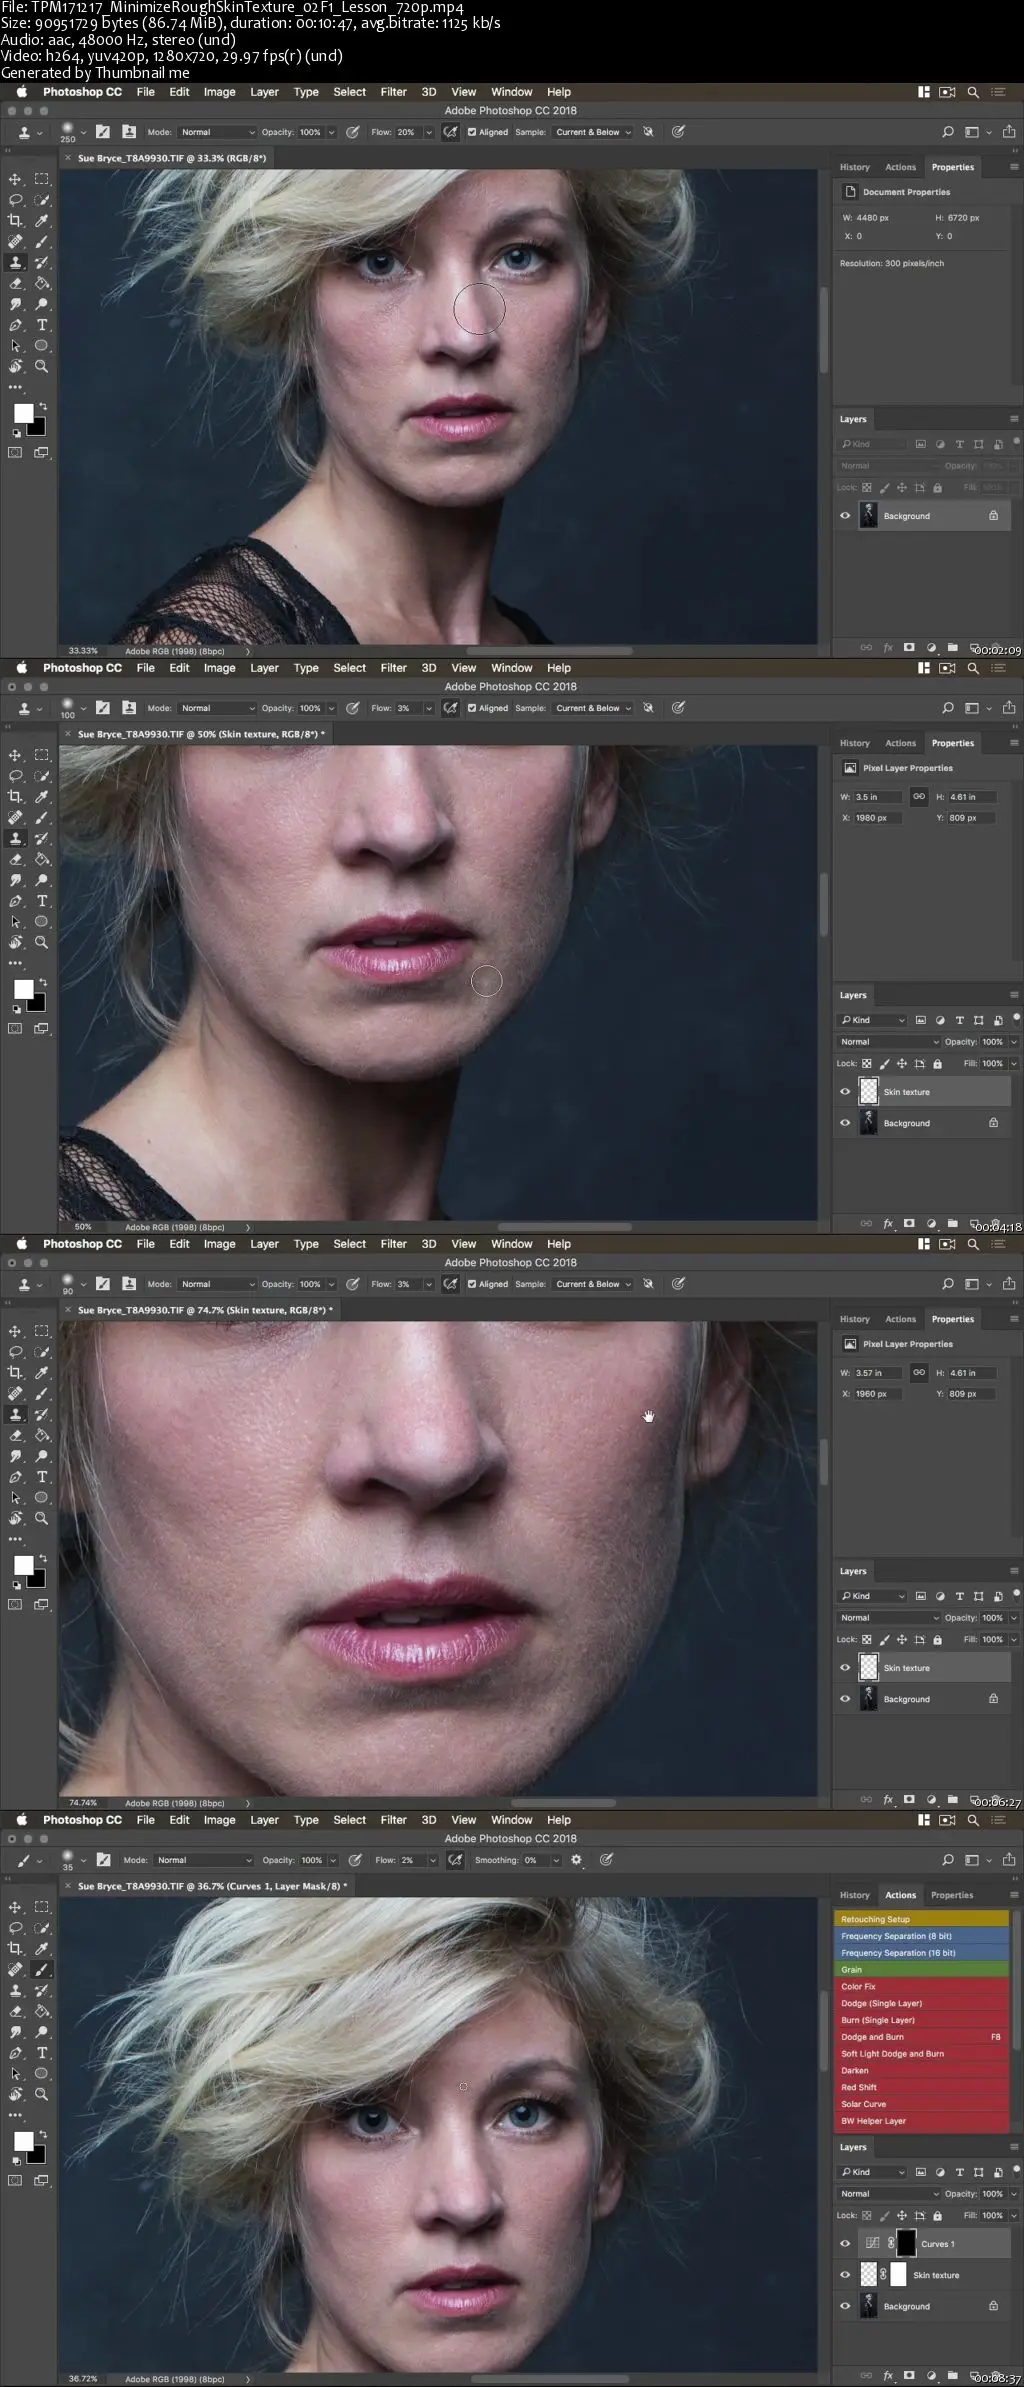
Task: Run the Solar Curve action
Action: coord(921,2104)
